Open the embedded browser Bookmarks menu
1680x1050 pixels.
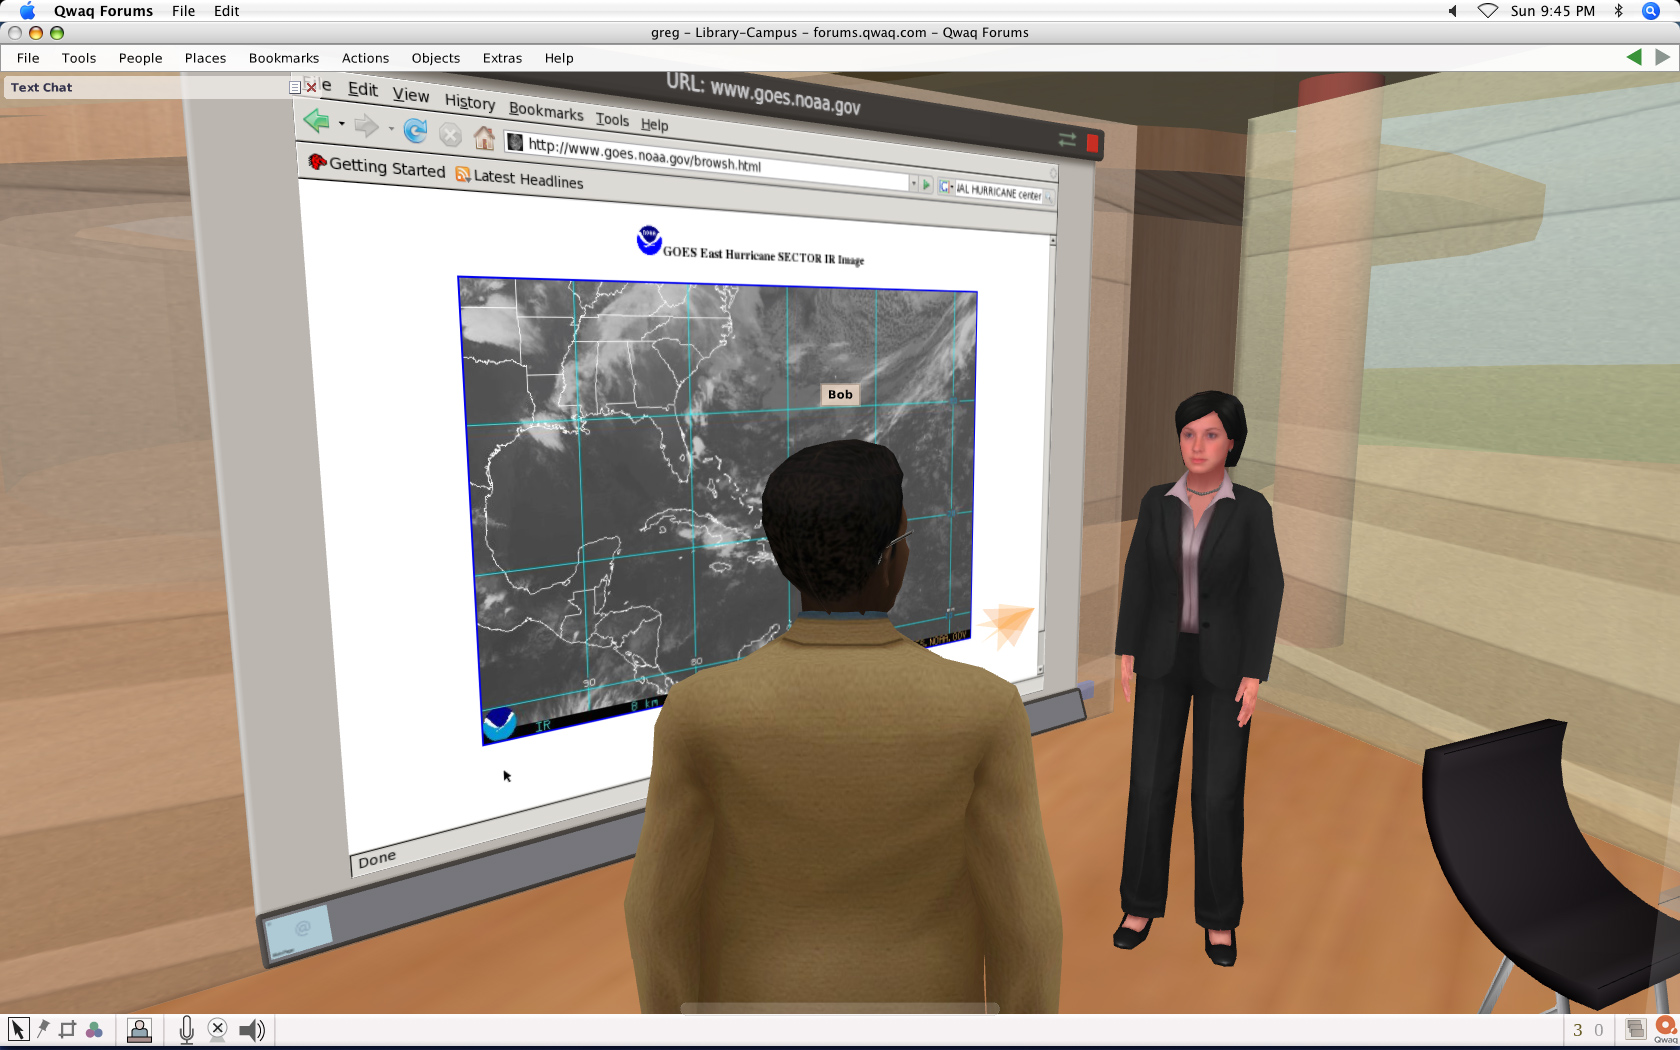546,110
